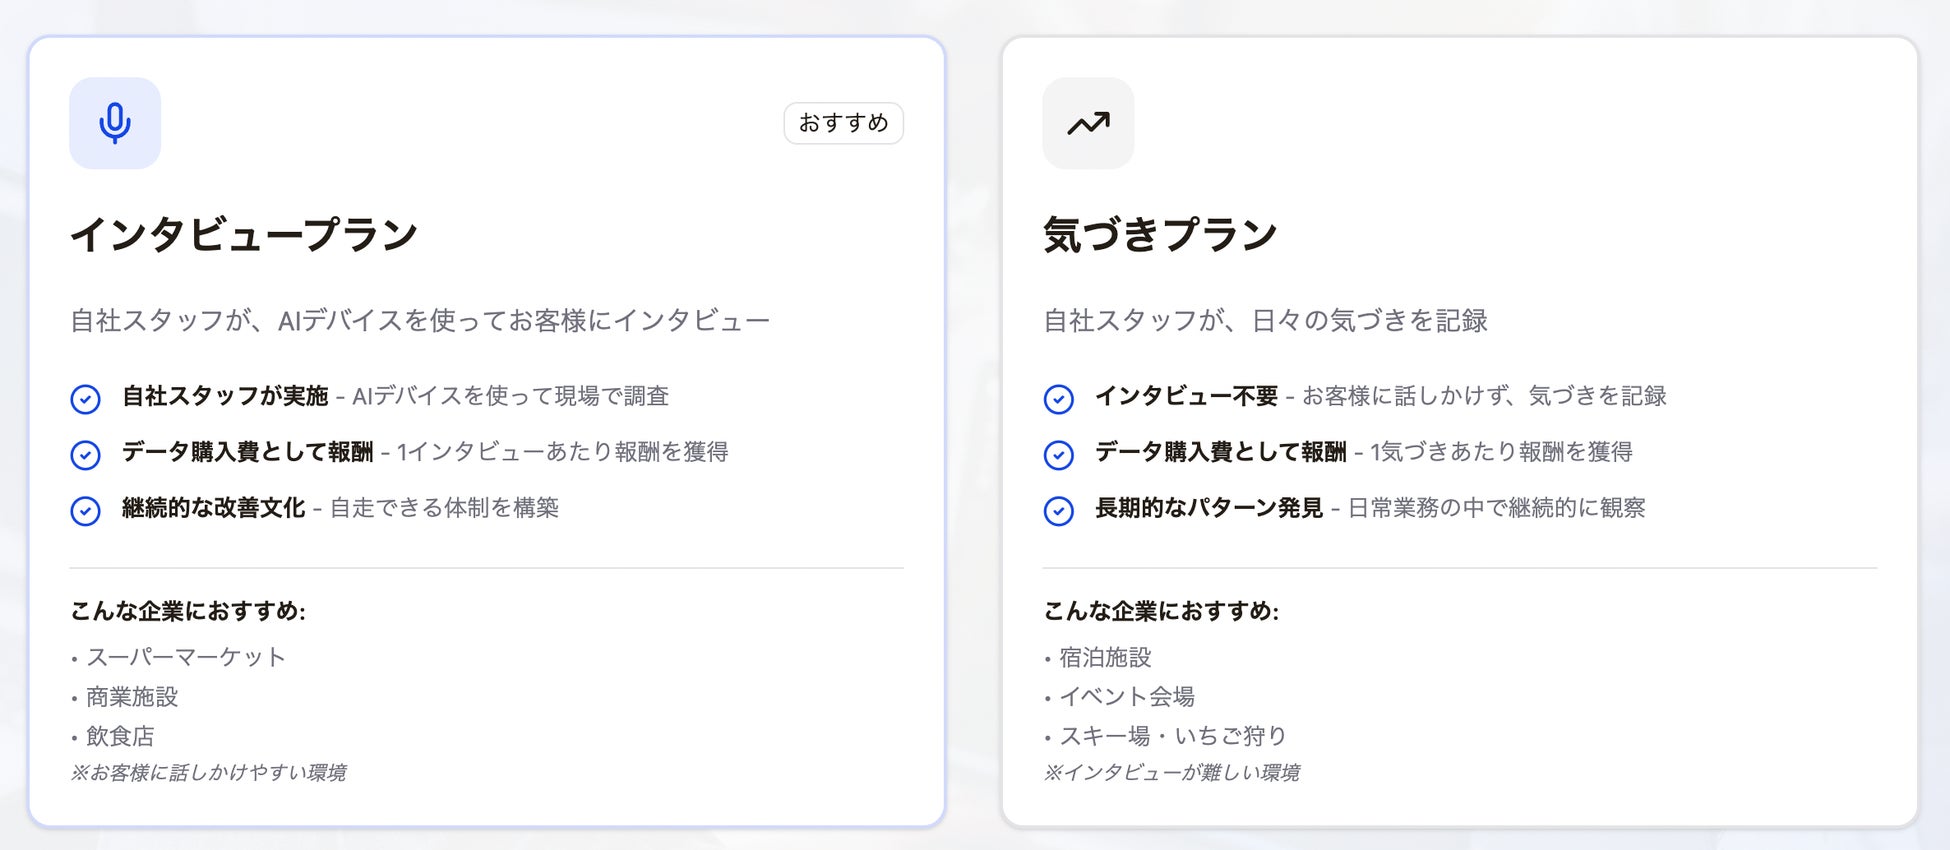The height and width of the screenshot is (850, 1950).
Task: Click the ※お客様に話しかけやすい環境 note
Action: click(208, 773)
